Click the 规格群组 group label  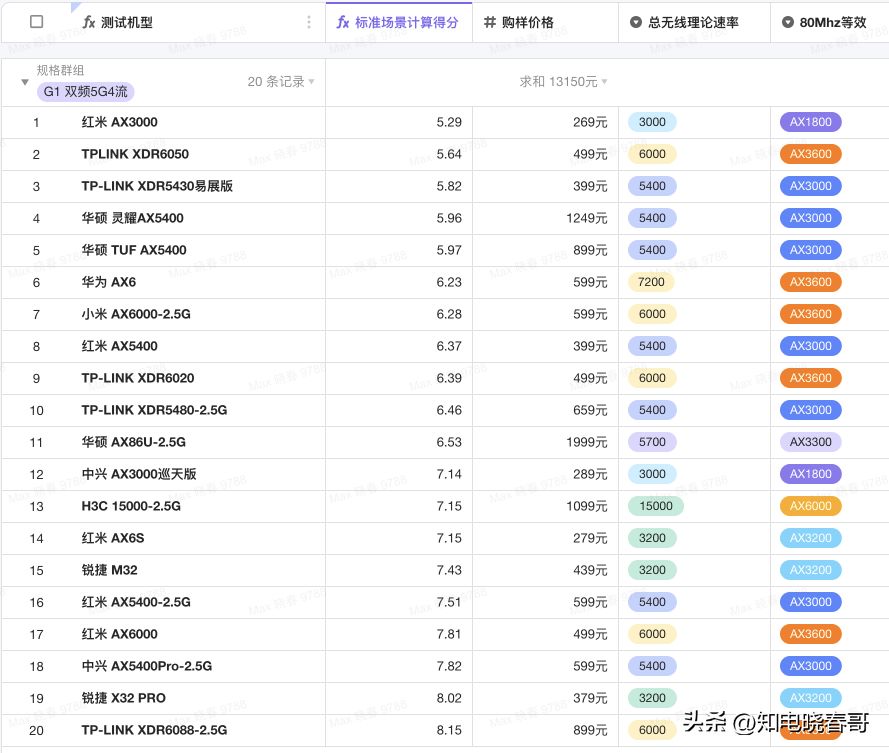(60, 70)
